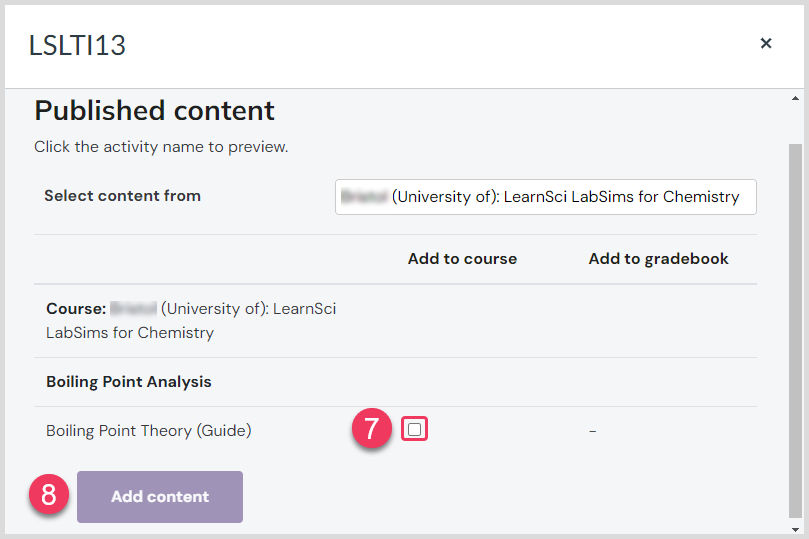Close the LSLTI13 dialog with X icon
This screenshot has height=539, width=809.
pyautogui.click(x=766, y=43)
